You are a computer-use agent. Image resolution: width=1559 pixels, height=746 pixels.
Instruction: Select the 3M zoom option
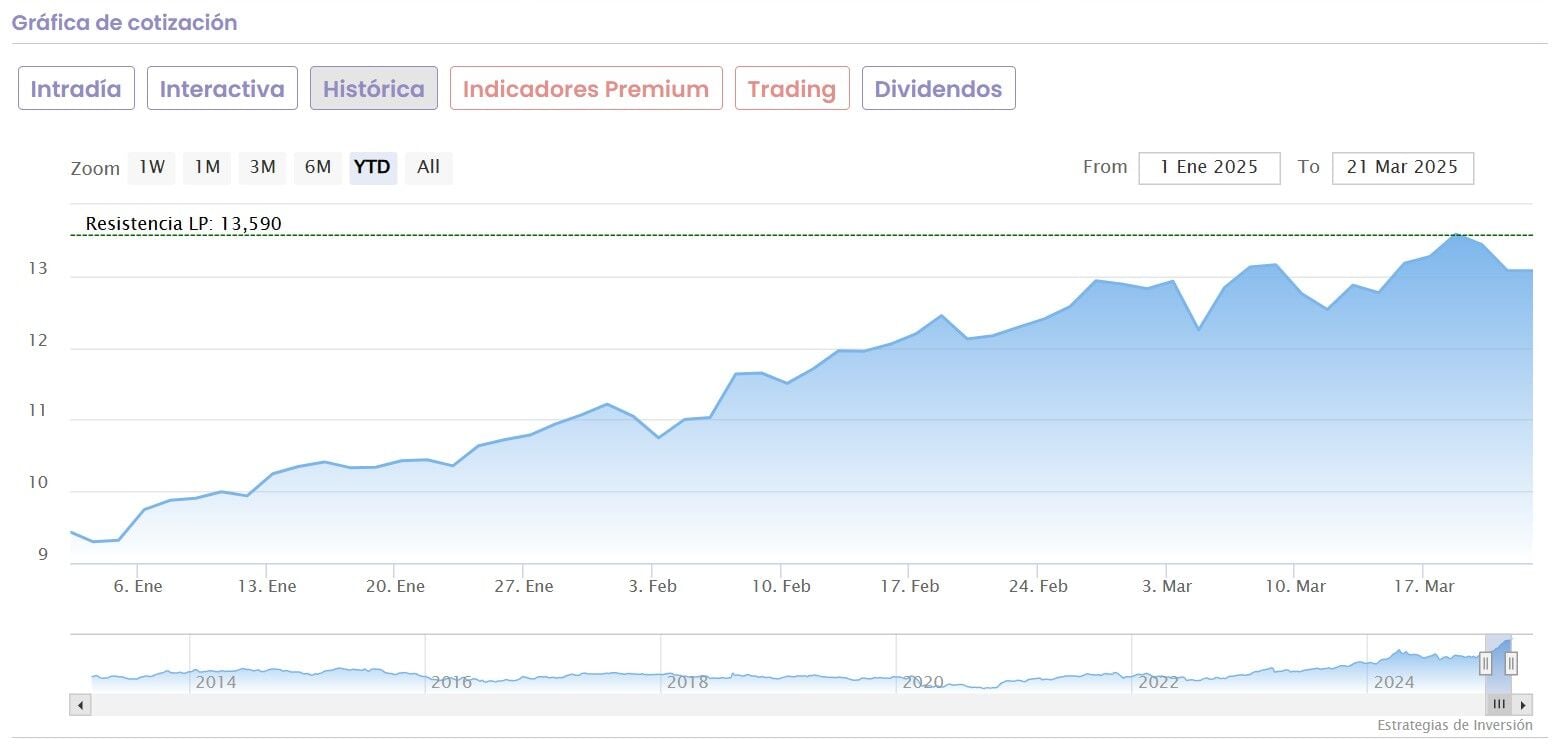(262, 168)
